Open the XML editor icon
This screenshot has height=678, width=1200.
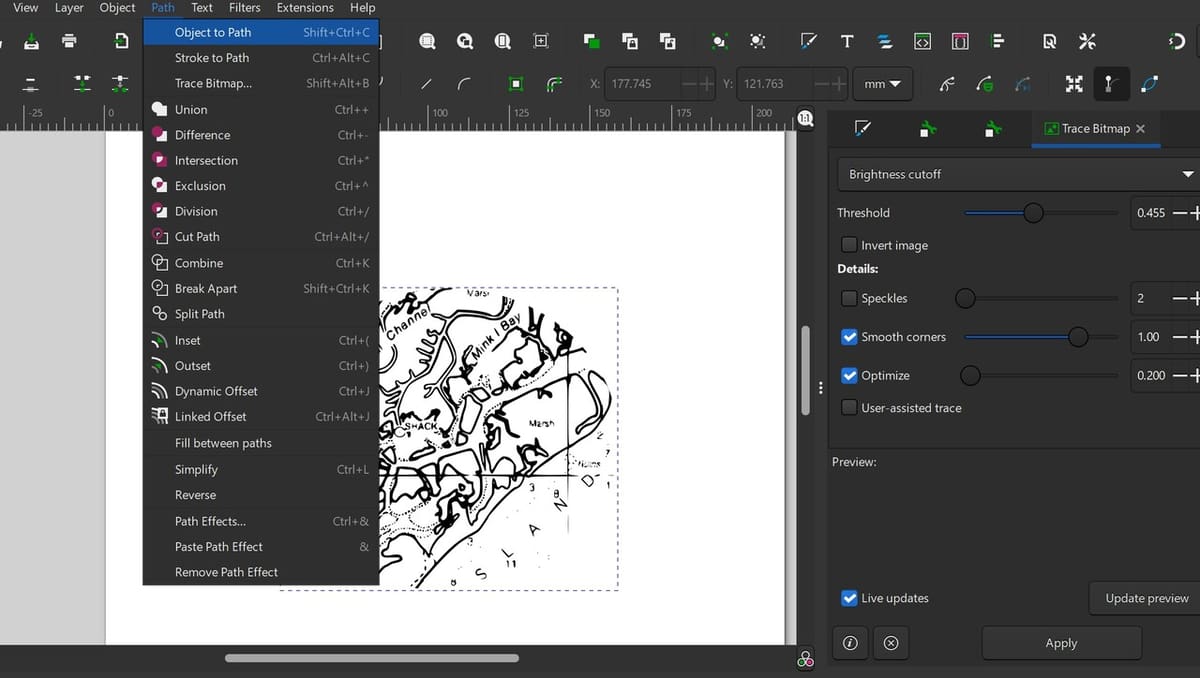click(923, 41)
